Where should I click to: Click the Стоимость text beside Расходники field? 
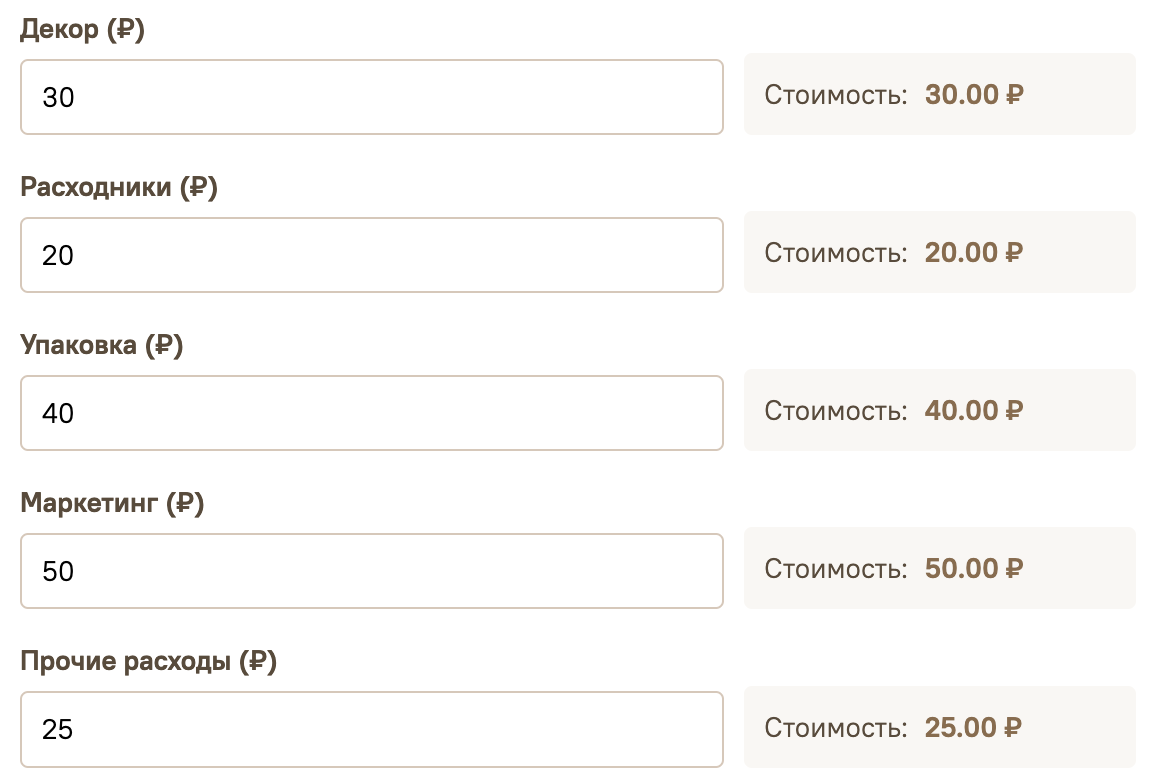point(836,253)
